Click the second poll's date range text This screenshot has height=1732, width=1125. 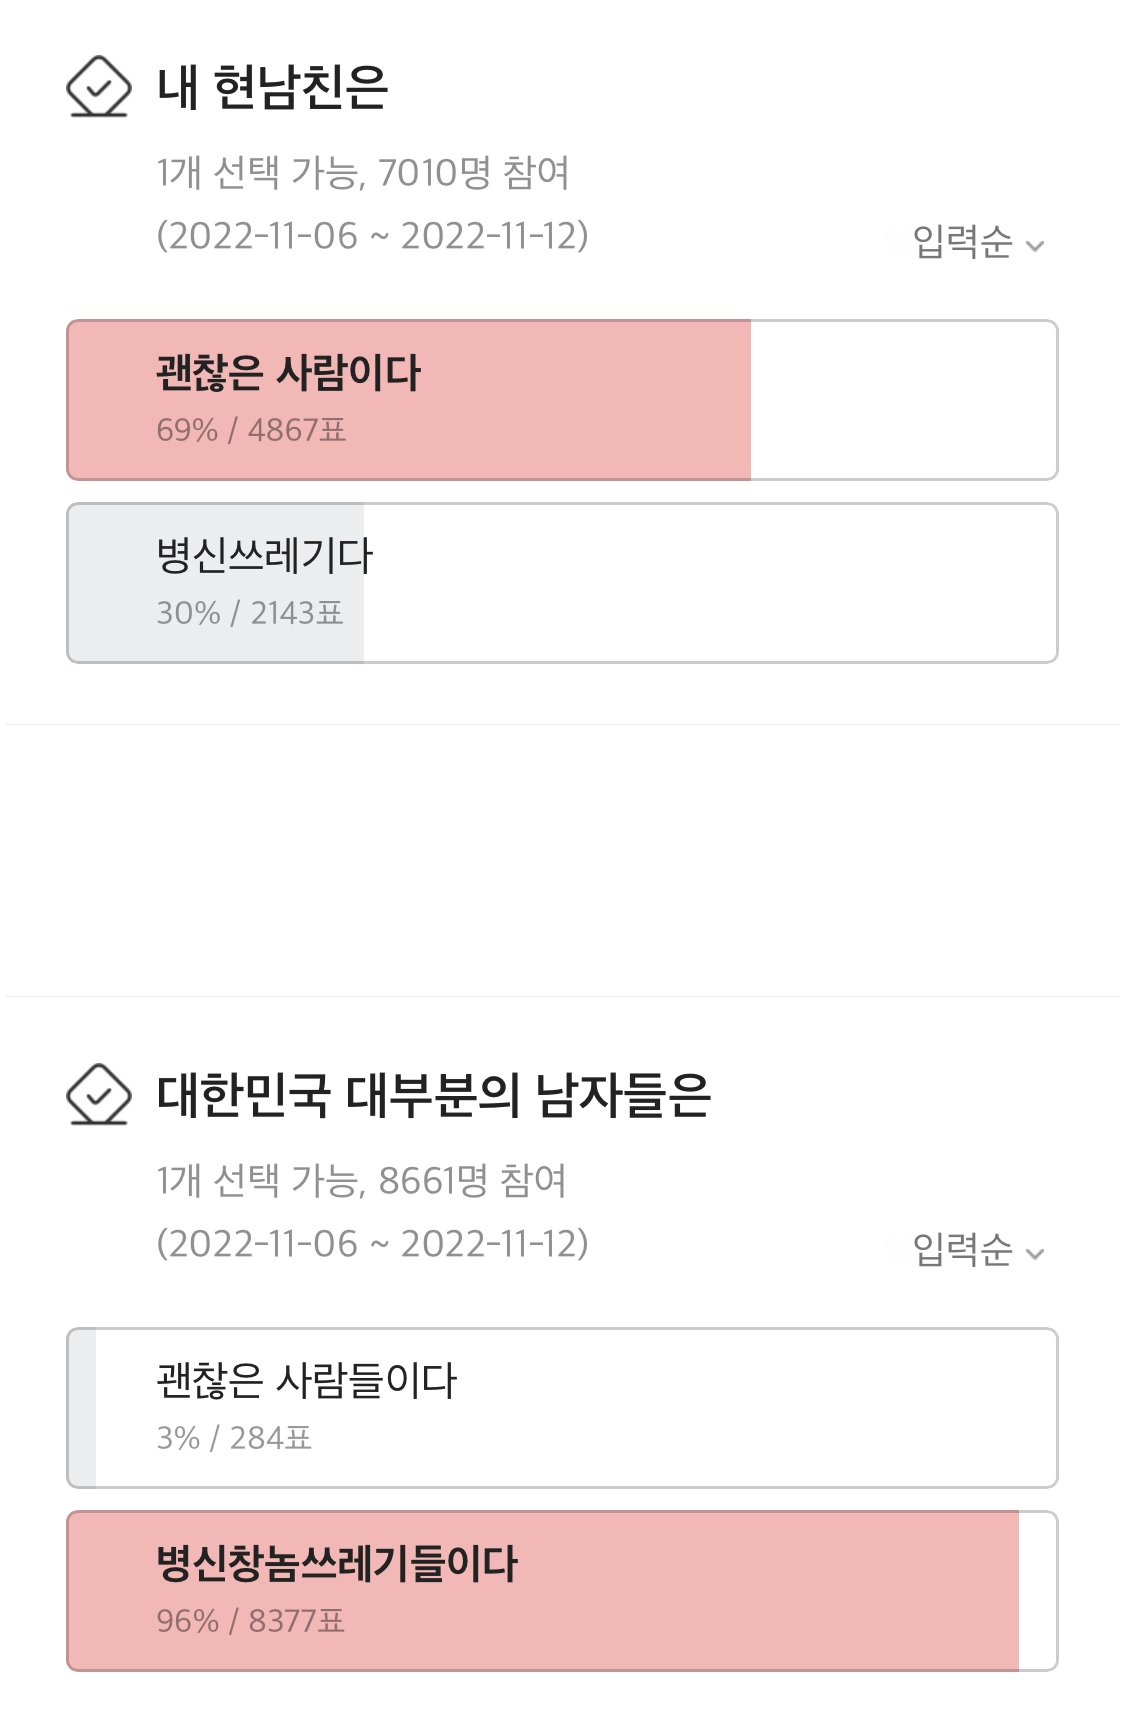click(x=372, y=1244)
